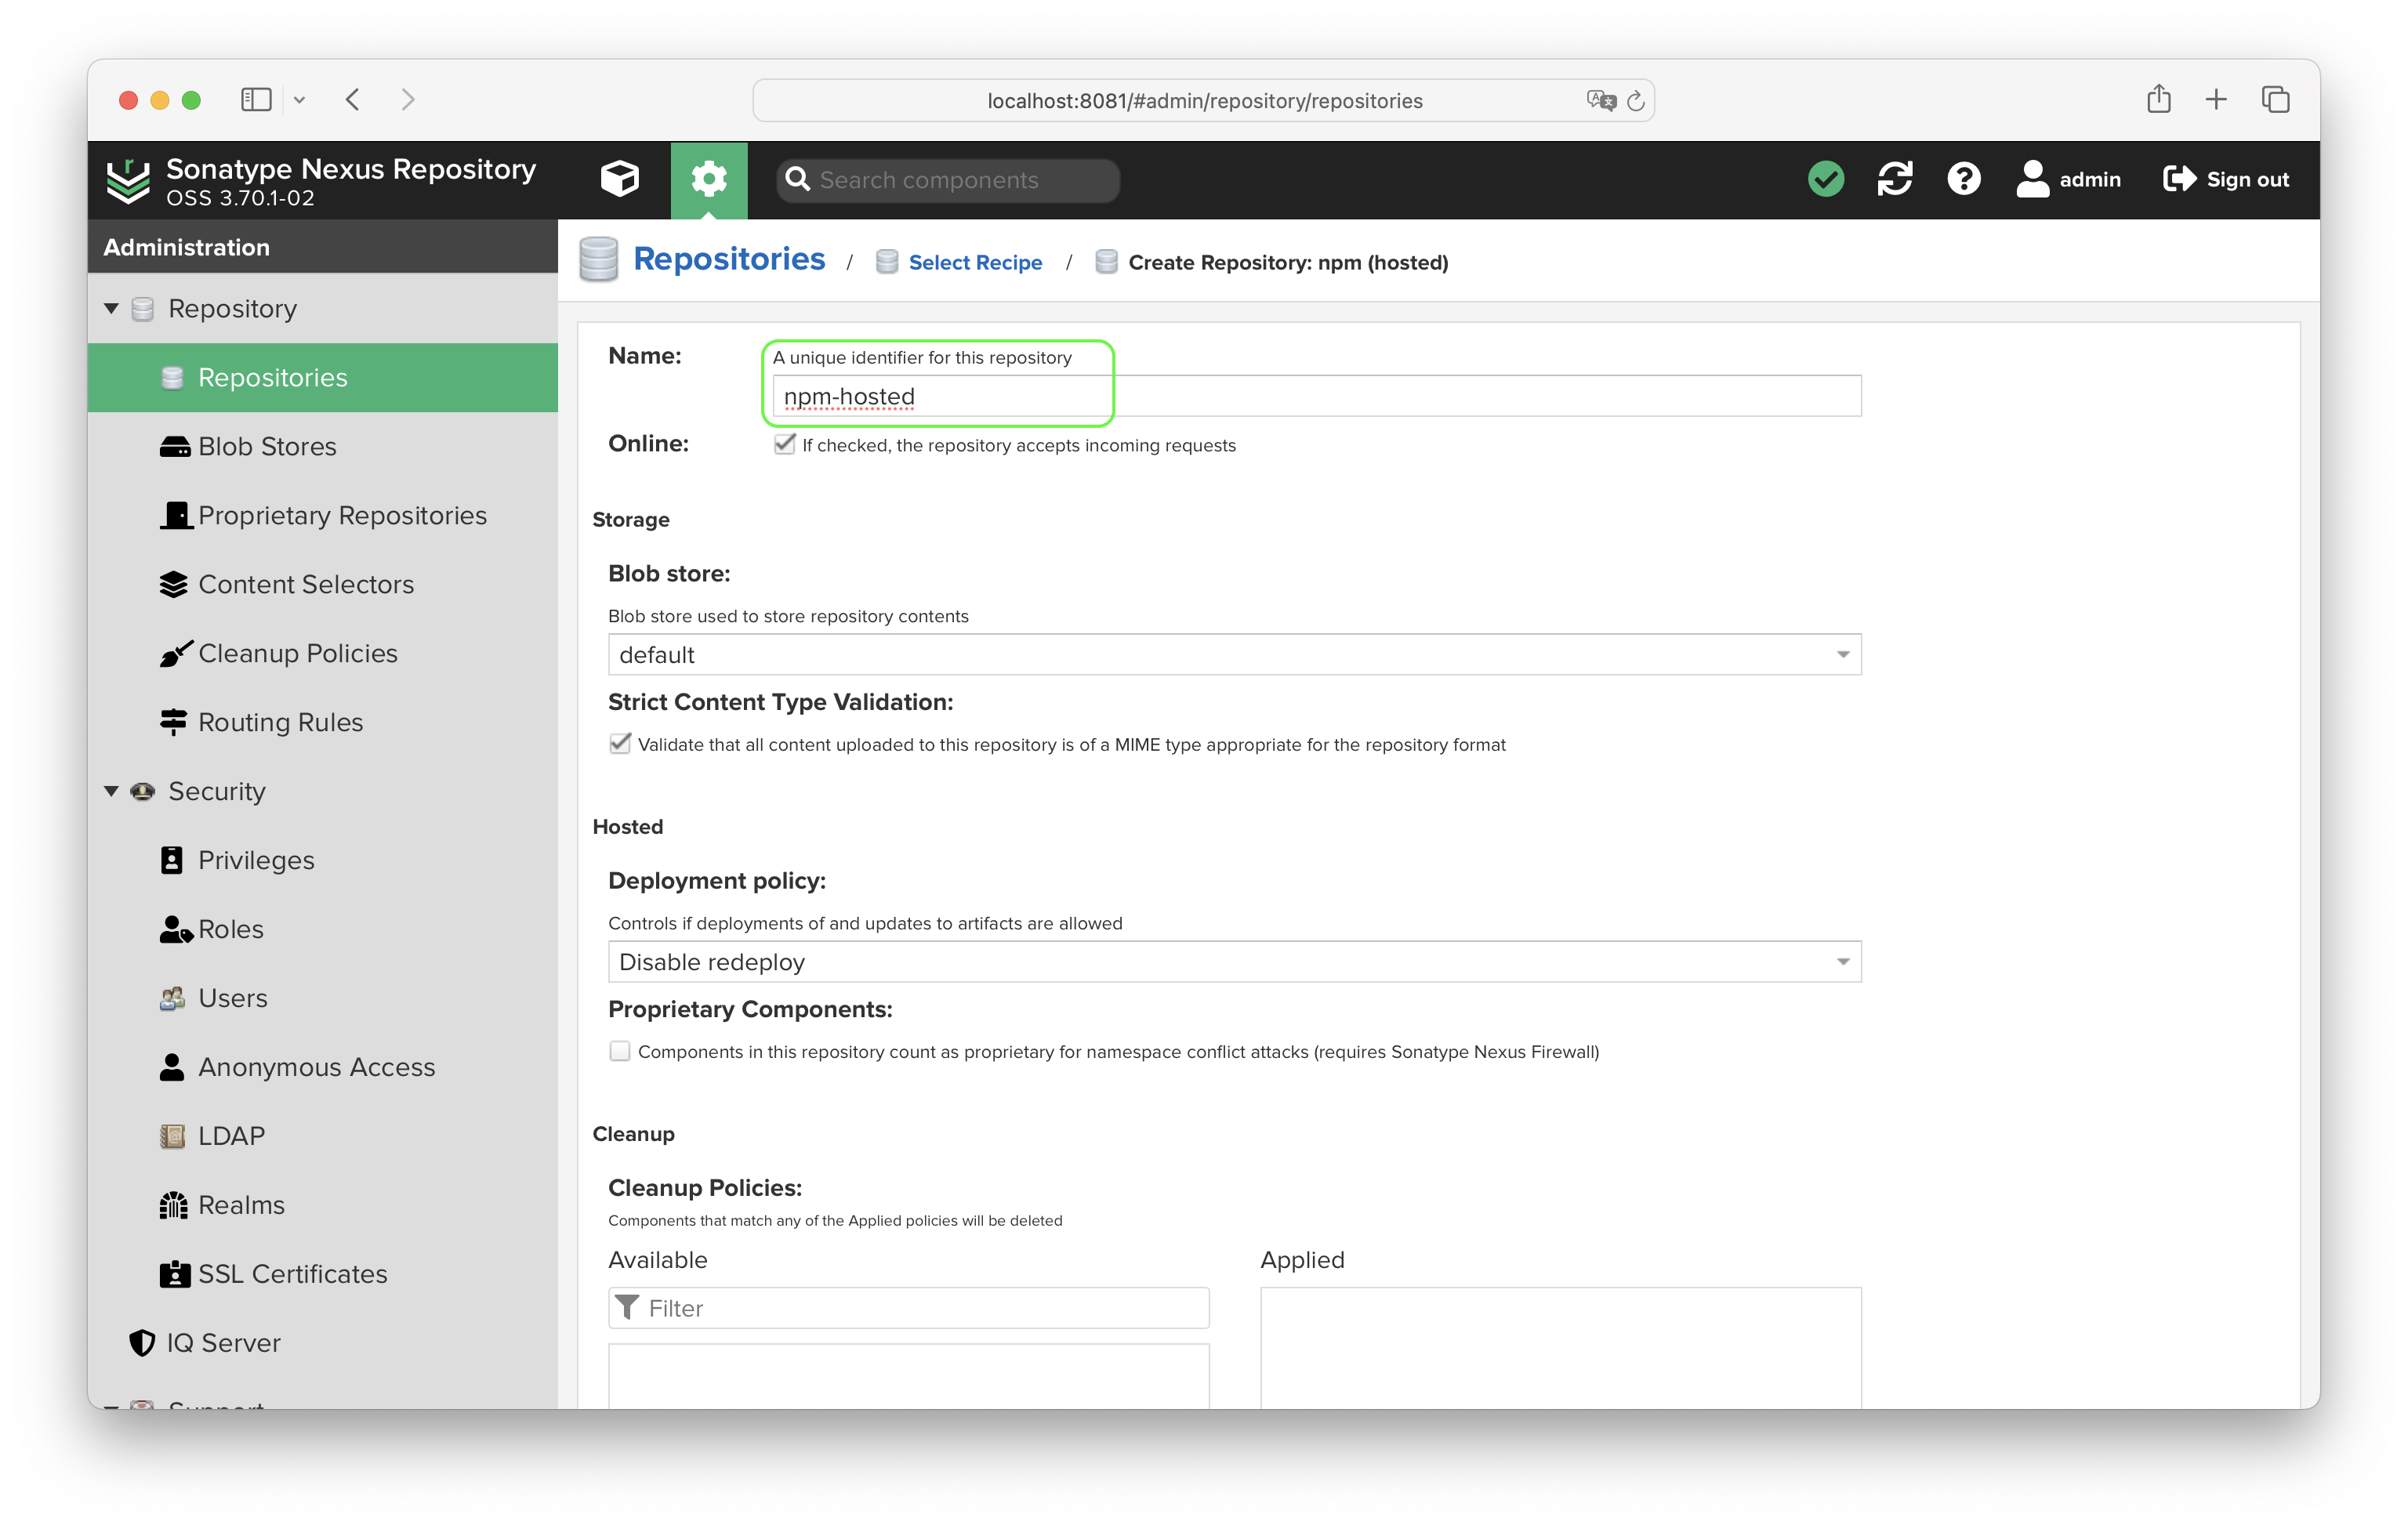Select Cleanup Policies menu item
This screenshot has height=1525, width=2408.
coord(296,653)
